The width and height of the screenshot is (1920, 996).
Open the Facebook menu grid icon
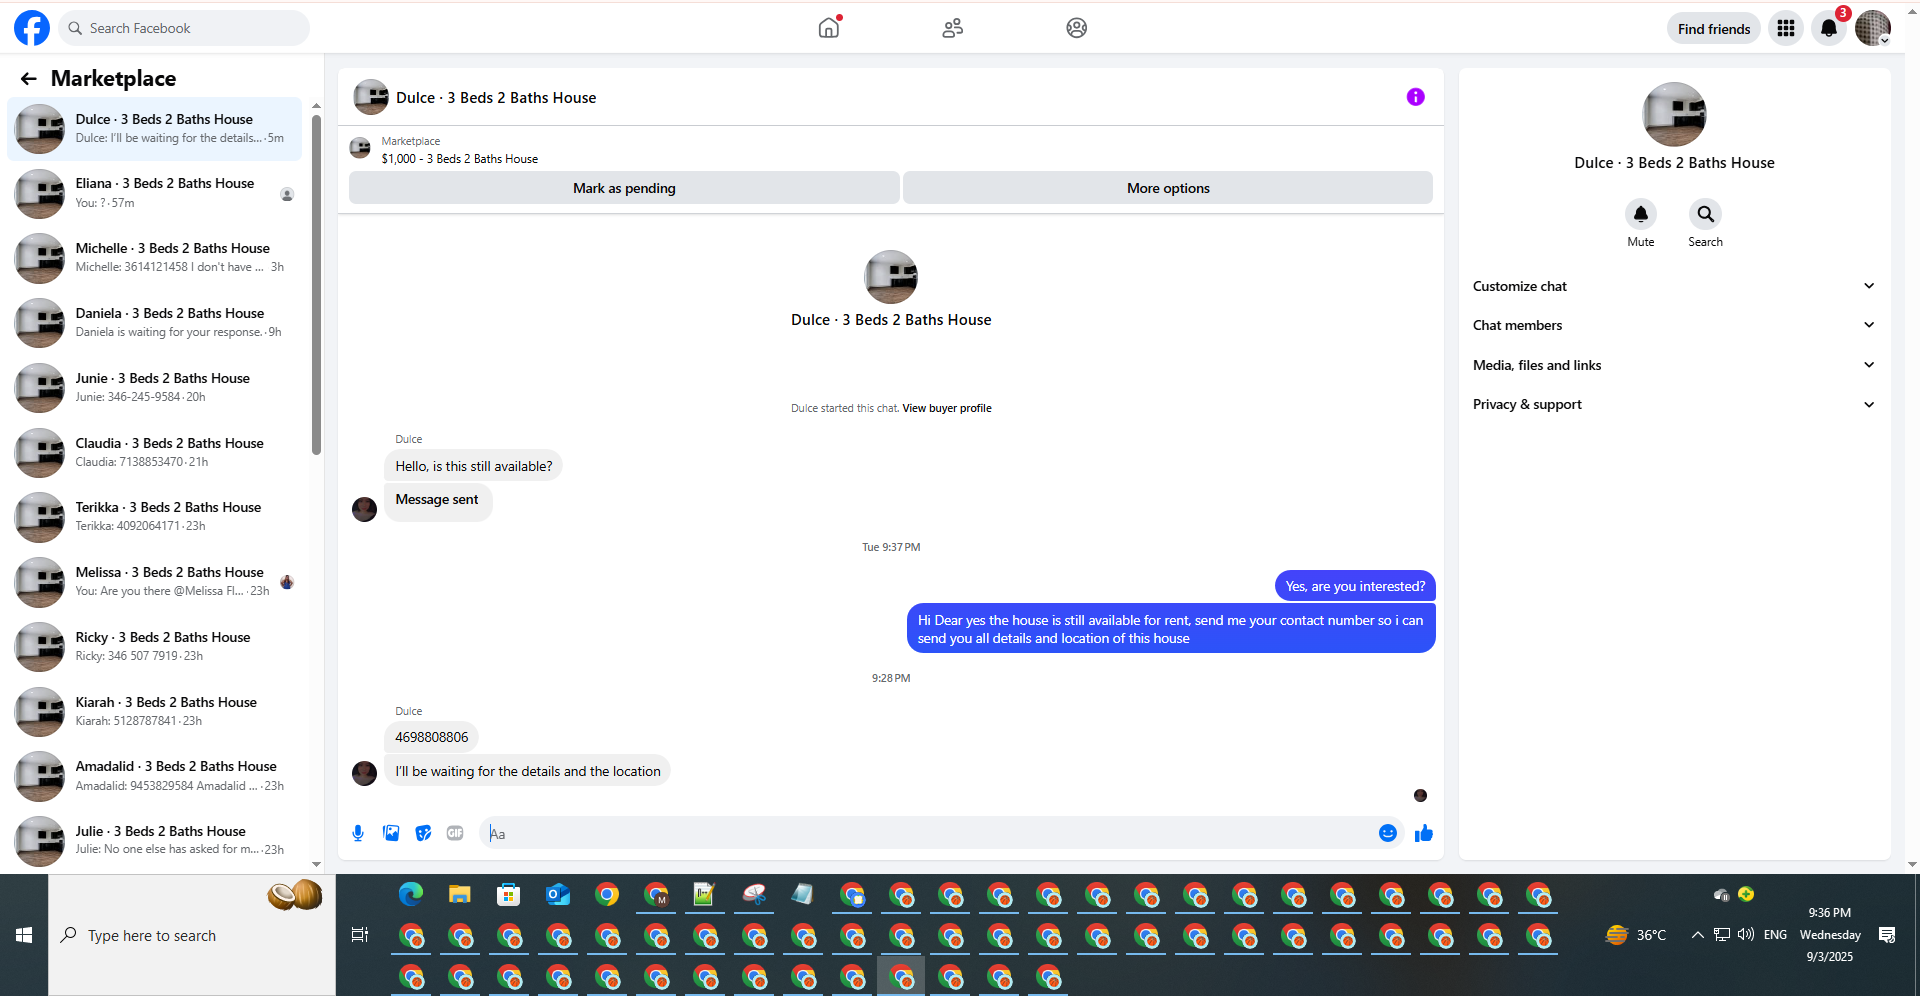click(1786, 28)
